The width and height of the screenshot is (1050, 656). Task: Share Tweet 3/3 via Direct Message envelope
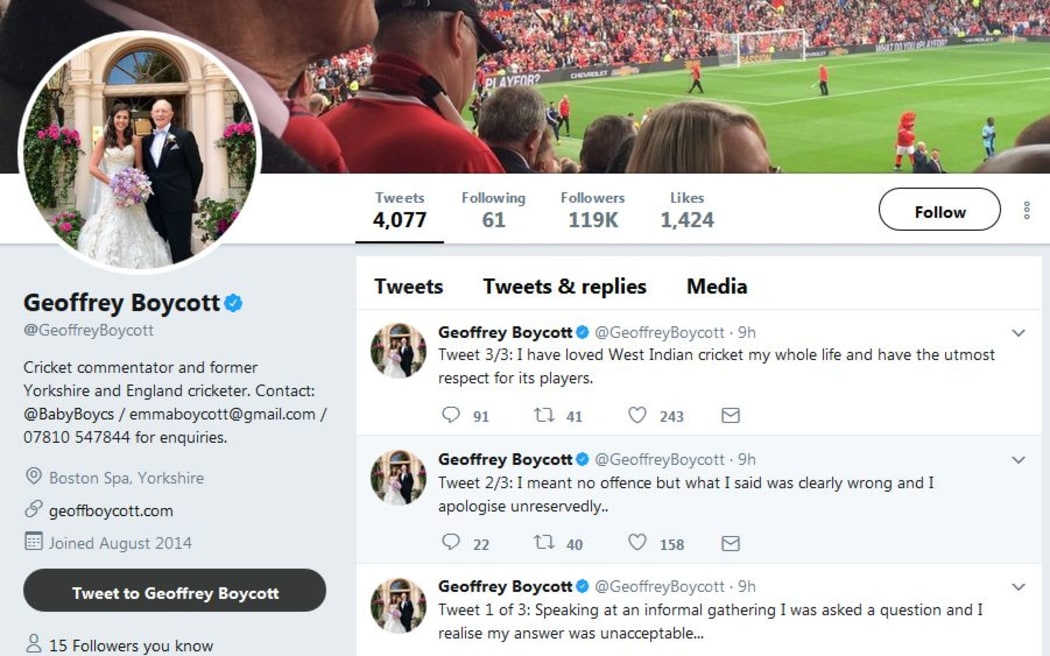(730, 415)
